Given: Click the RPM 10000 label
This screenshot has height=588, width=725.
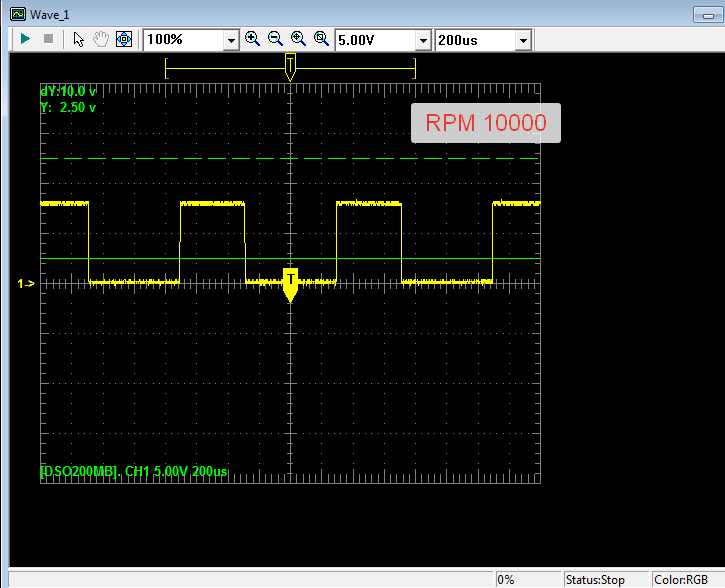Looking at the screenshot, I should (486, 123).
